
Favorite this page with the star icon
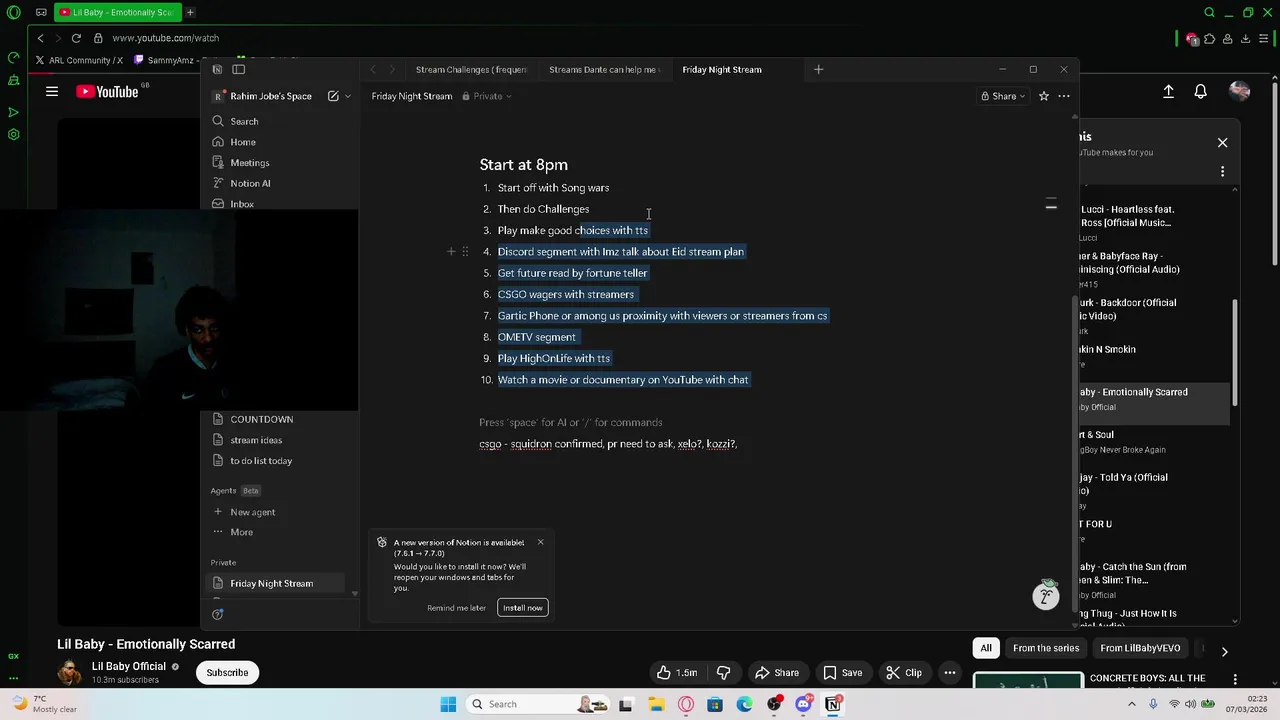pyautogui.click(x=1043, y=96)
